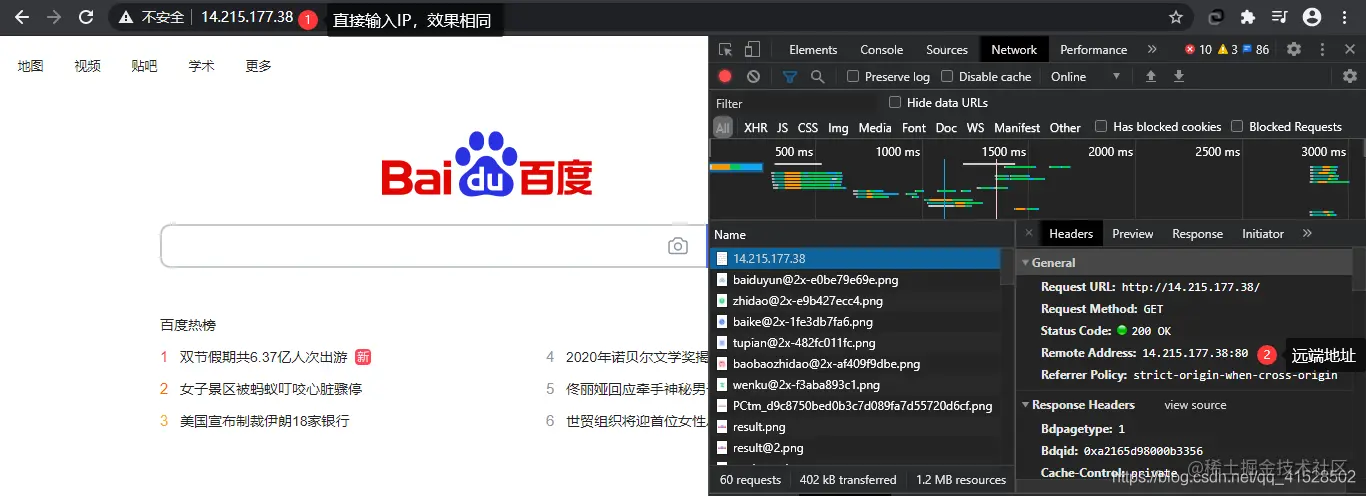
Task: Select the All filter type
Action: [x=723, y=128]
